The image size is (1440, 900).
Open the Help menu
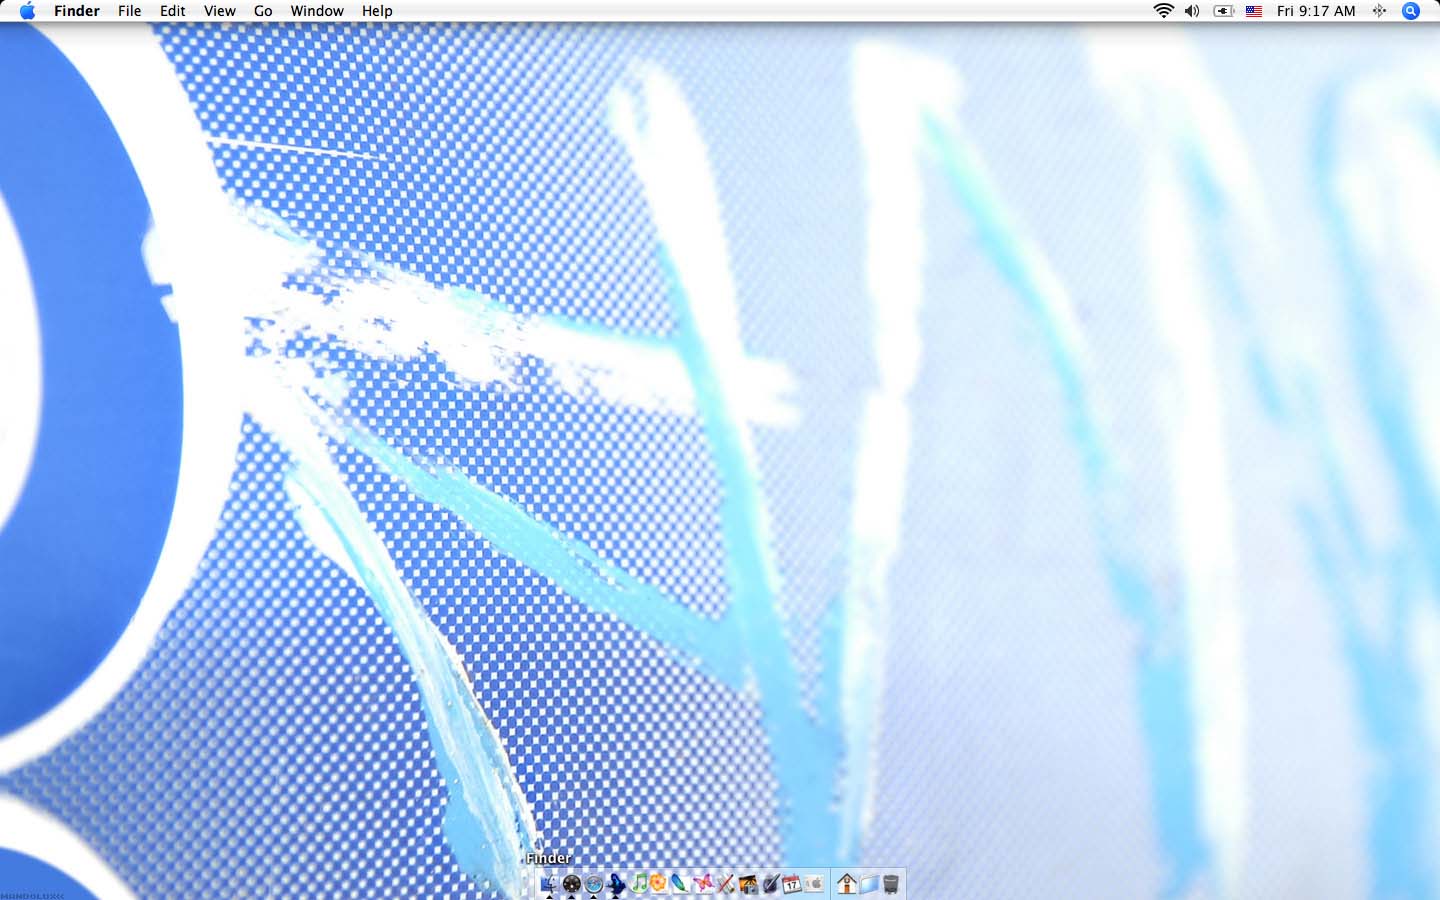click(377, 11)
